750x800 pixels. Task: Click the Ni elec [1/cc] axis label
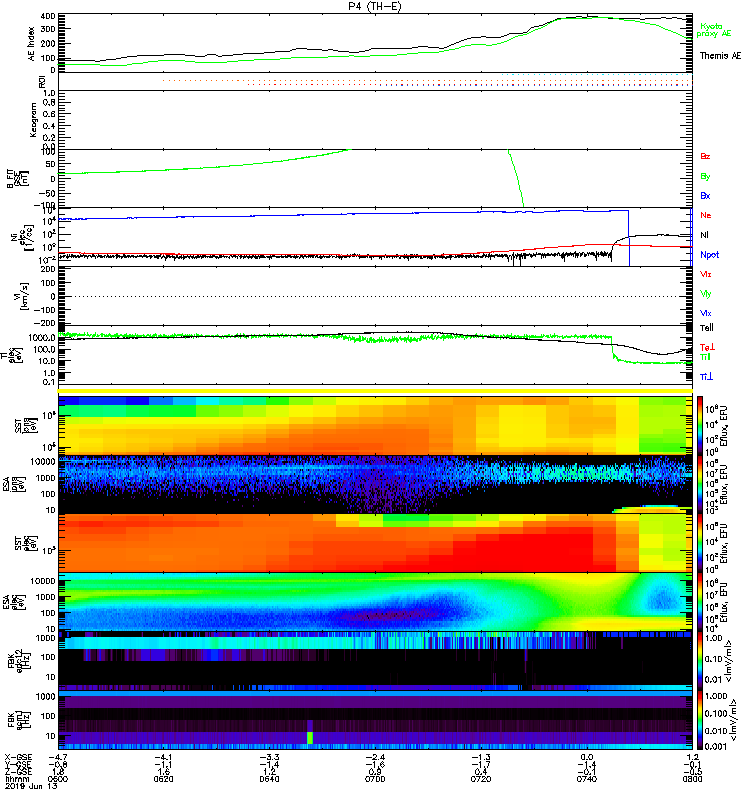pos(23,237)
